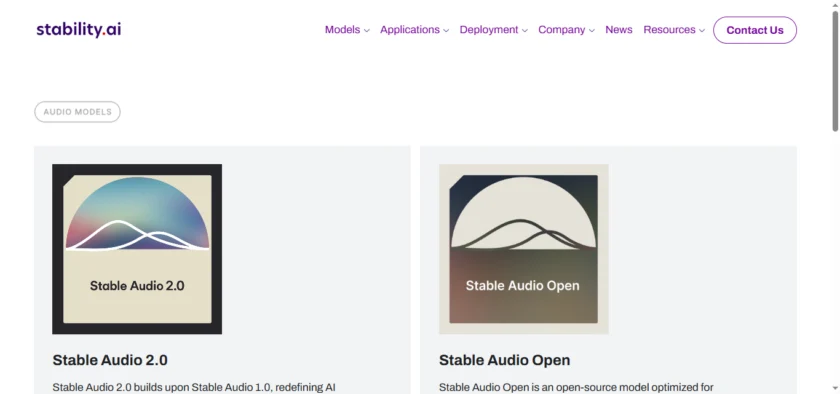Screen dimensions: 840x394
Task: Expand the Models chevron arrow
Action: click(366, 31)
